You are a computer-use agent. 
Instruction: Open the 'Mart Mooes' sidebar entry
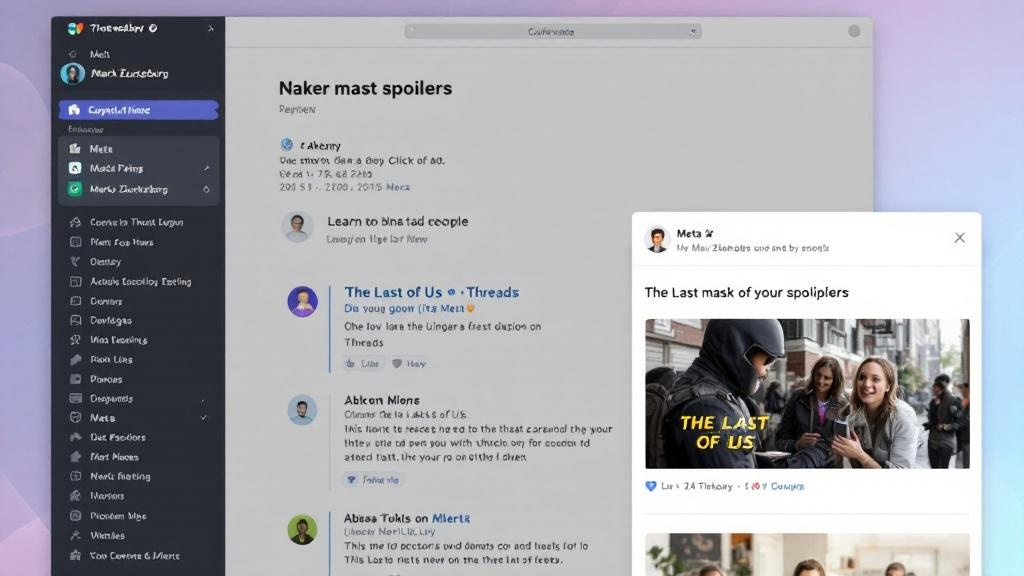click(x=114, y=457)
